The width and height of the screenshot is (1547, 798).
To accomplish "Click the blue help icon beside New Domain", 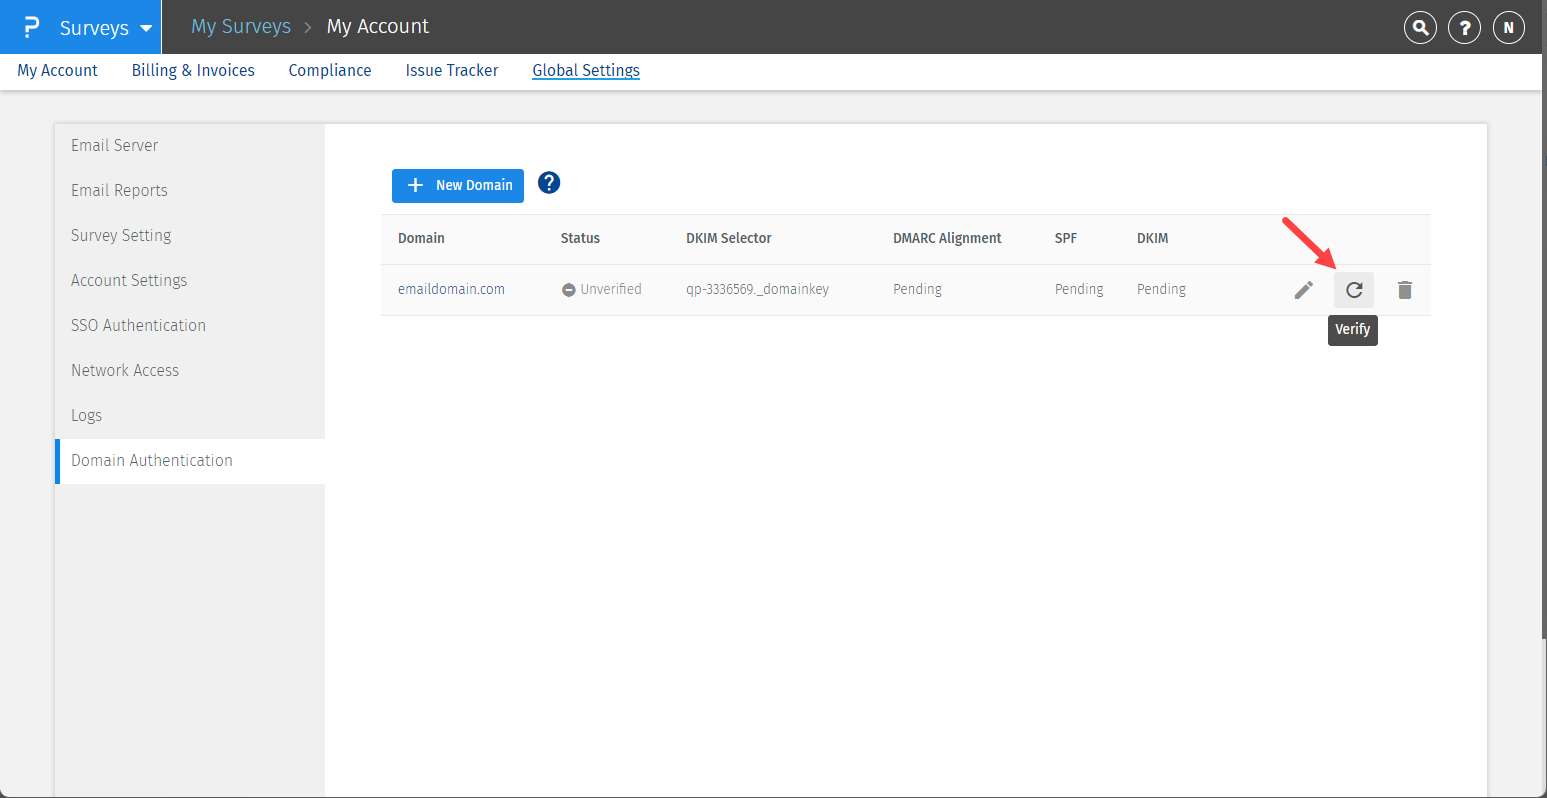I will click(x=549, y=183).
